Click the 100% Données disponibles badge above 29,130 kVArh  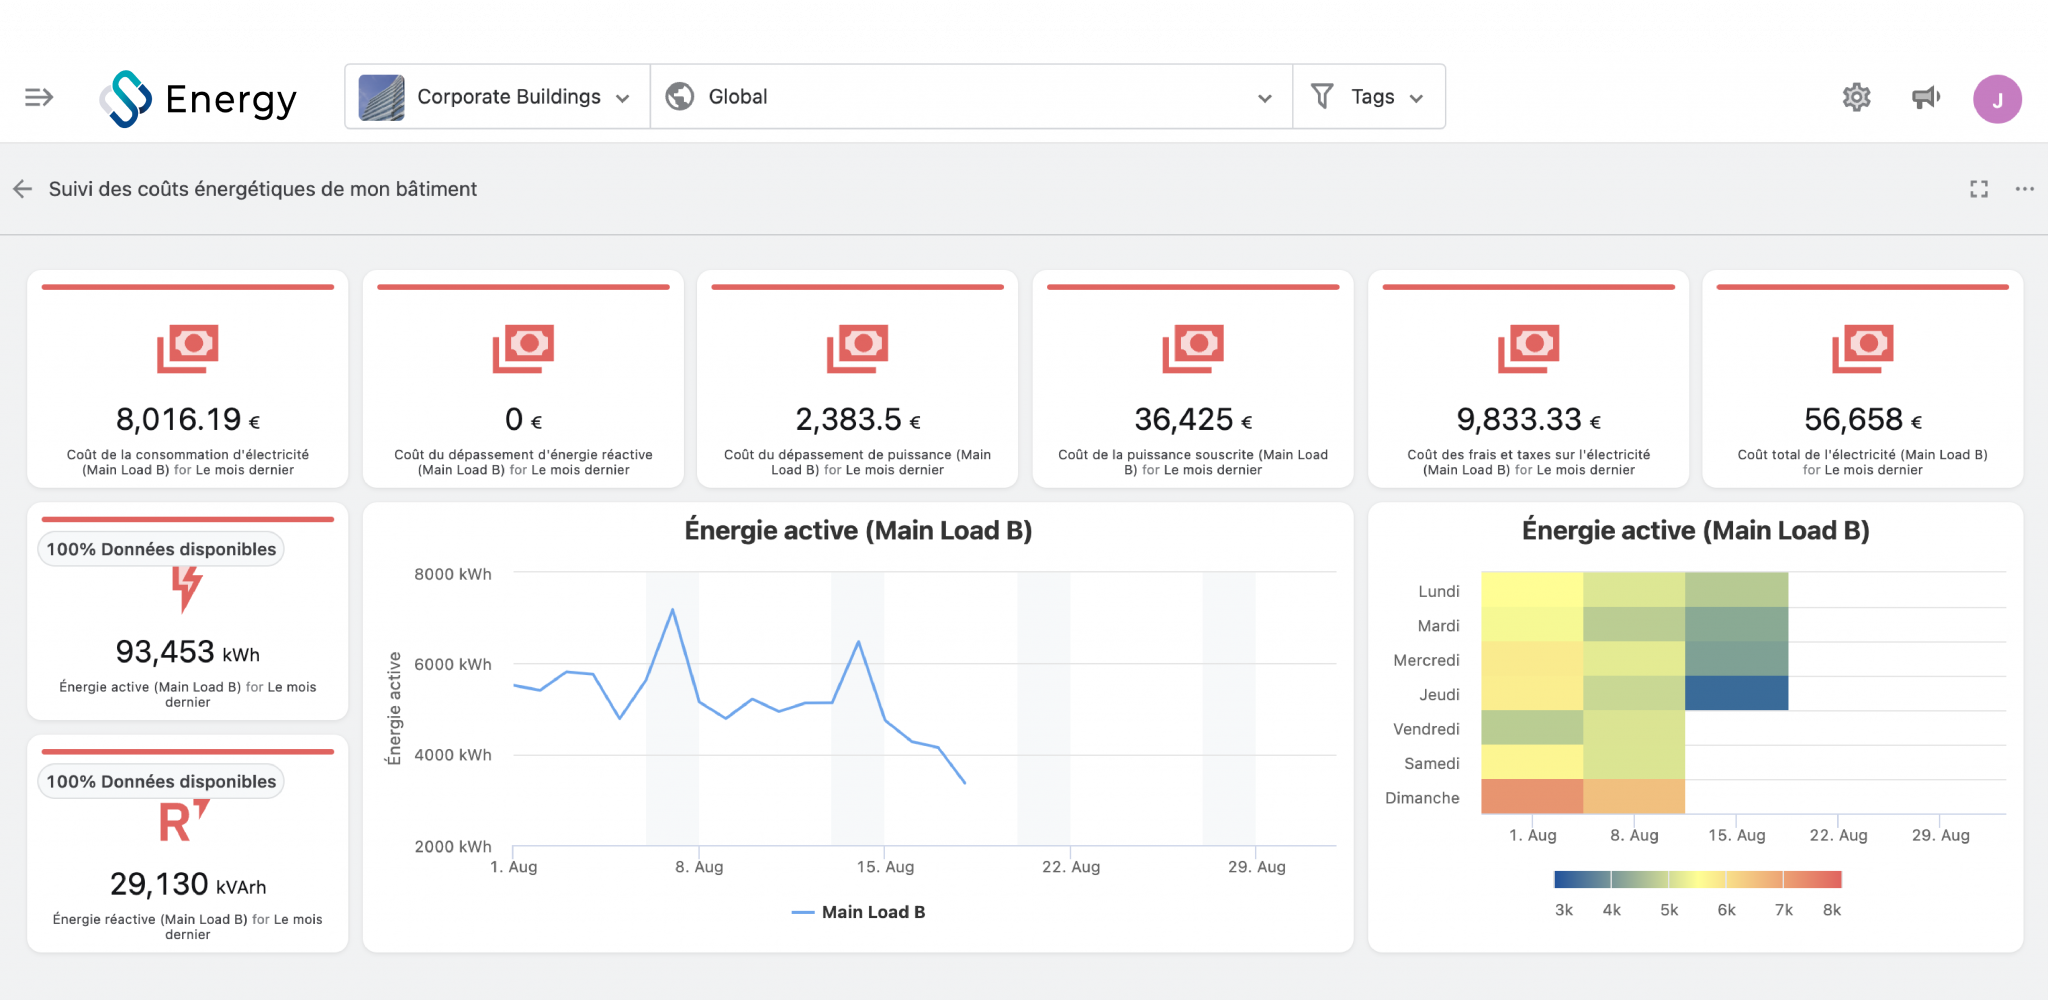[x=161, y=781]
